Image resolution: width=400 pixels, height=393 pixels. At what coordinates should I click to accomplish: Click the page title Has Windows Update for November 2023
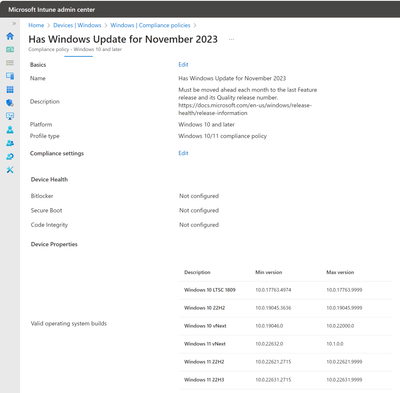point(123,39)
